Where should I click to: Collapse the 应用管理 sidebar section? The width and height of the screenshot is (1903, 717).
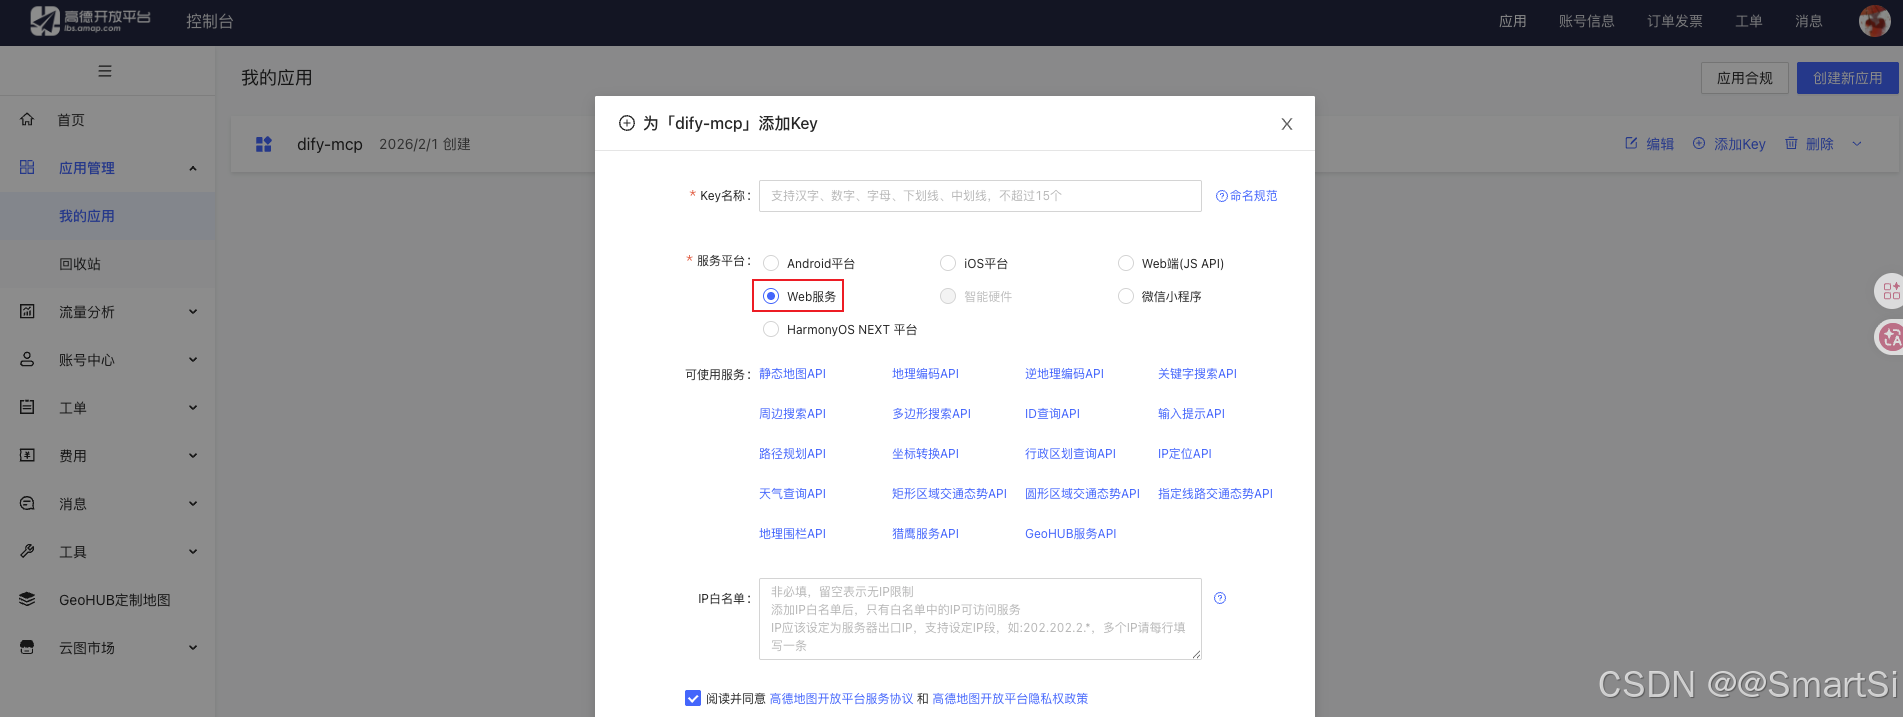(x=193, y=168)
